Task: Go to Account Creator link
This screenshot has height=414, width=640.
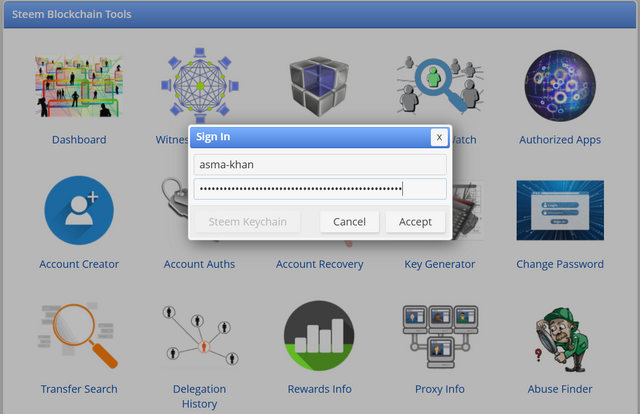Action: click(x=79, y=264)
